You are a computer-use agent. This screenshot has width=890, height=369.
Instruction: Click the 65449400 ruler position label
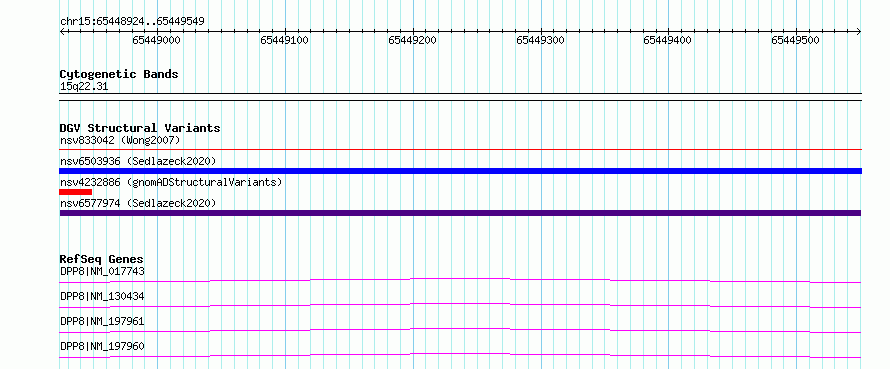point(668,40)
